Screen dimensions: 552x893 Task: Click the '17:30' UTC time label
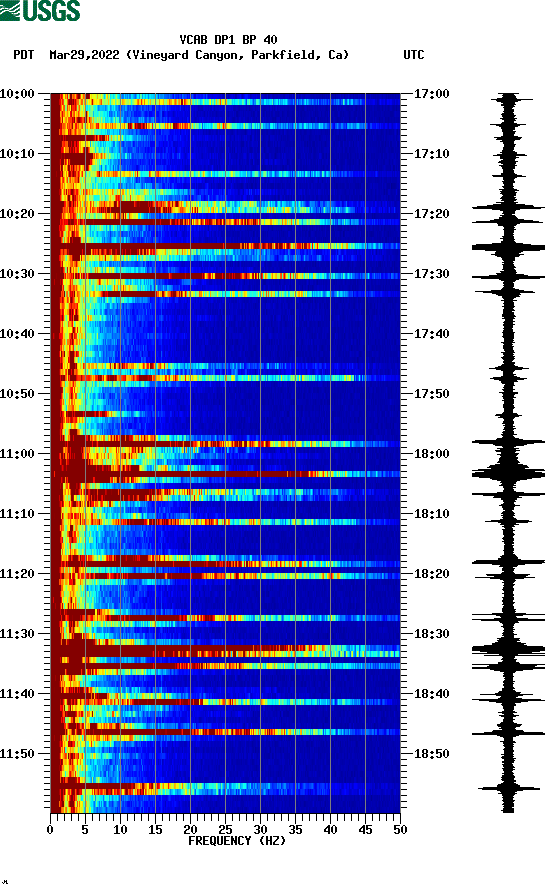point(432,273)
